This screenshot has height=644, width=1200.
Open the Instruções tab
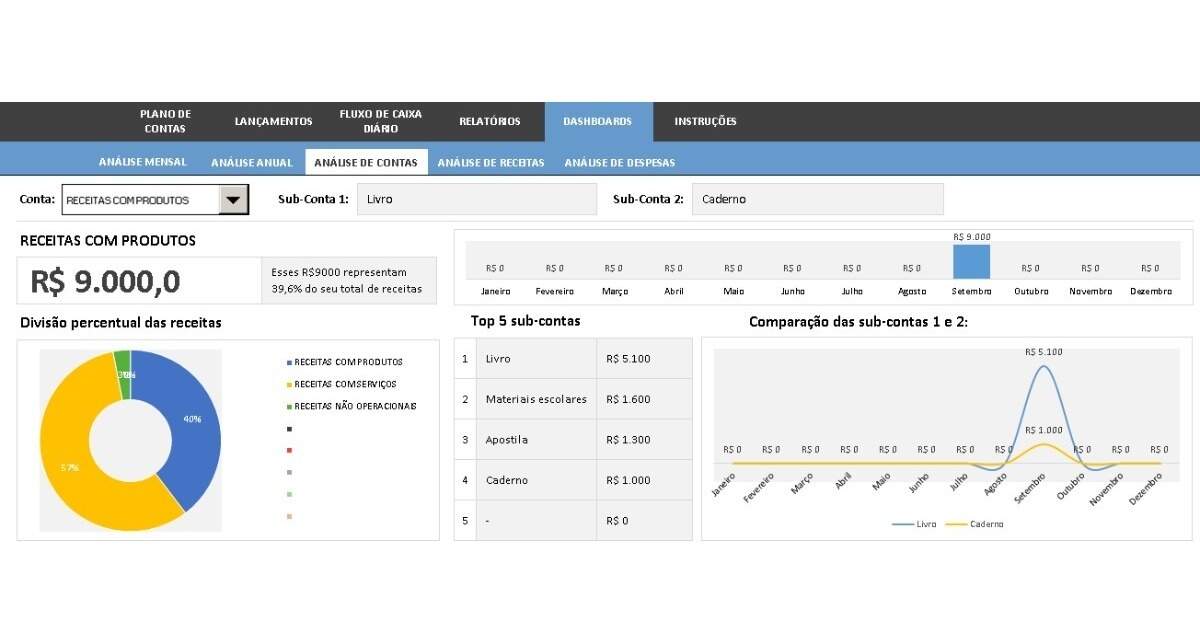705,121
